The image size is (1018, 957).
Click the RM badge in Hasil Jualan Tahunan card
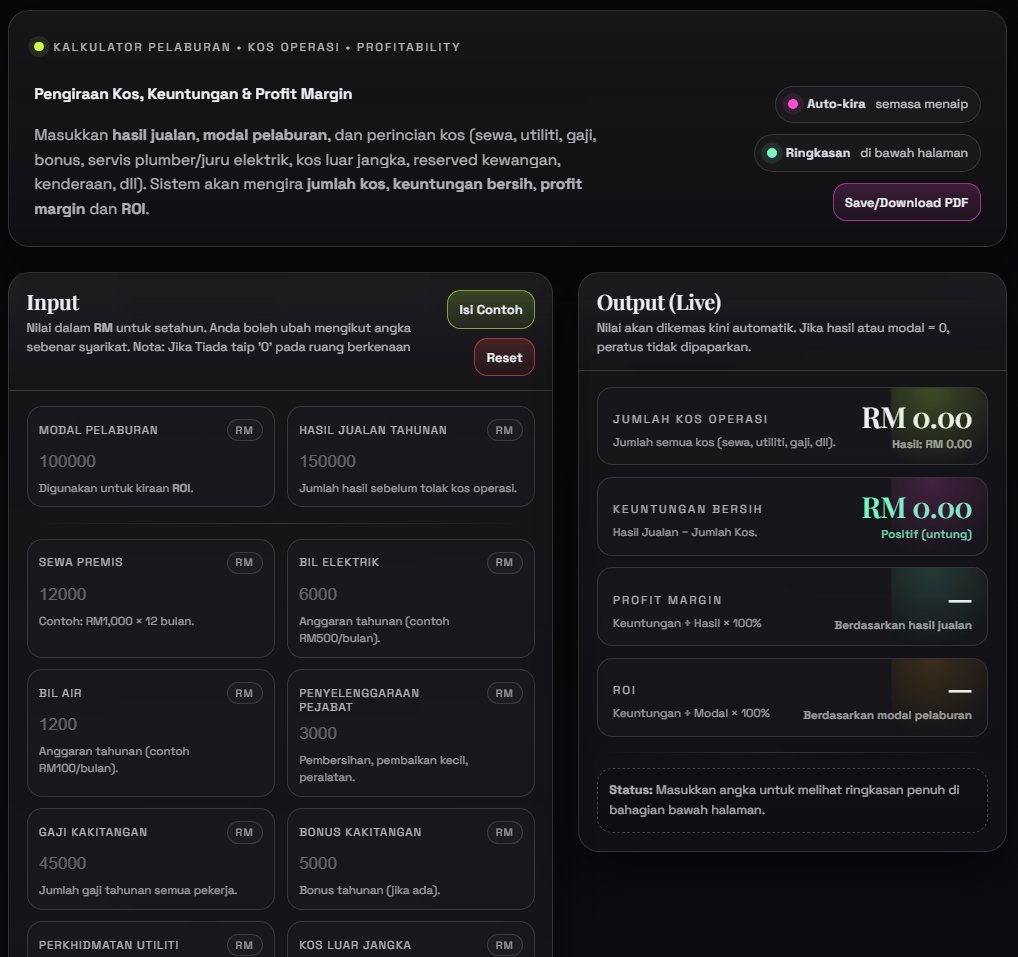pyautogui.click(x=504, y=430)
